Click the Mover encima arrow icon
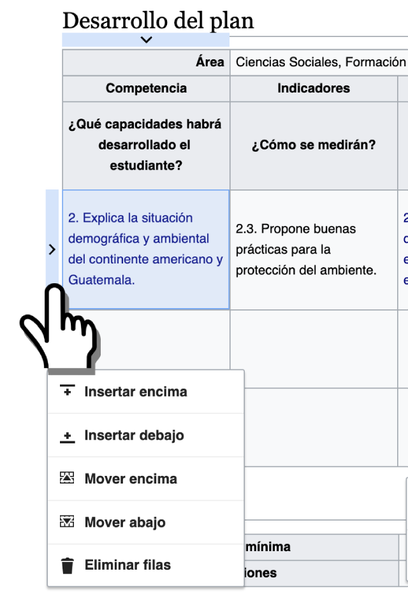The height and width of the screenshot is (599, 408). (67, 478)
